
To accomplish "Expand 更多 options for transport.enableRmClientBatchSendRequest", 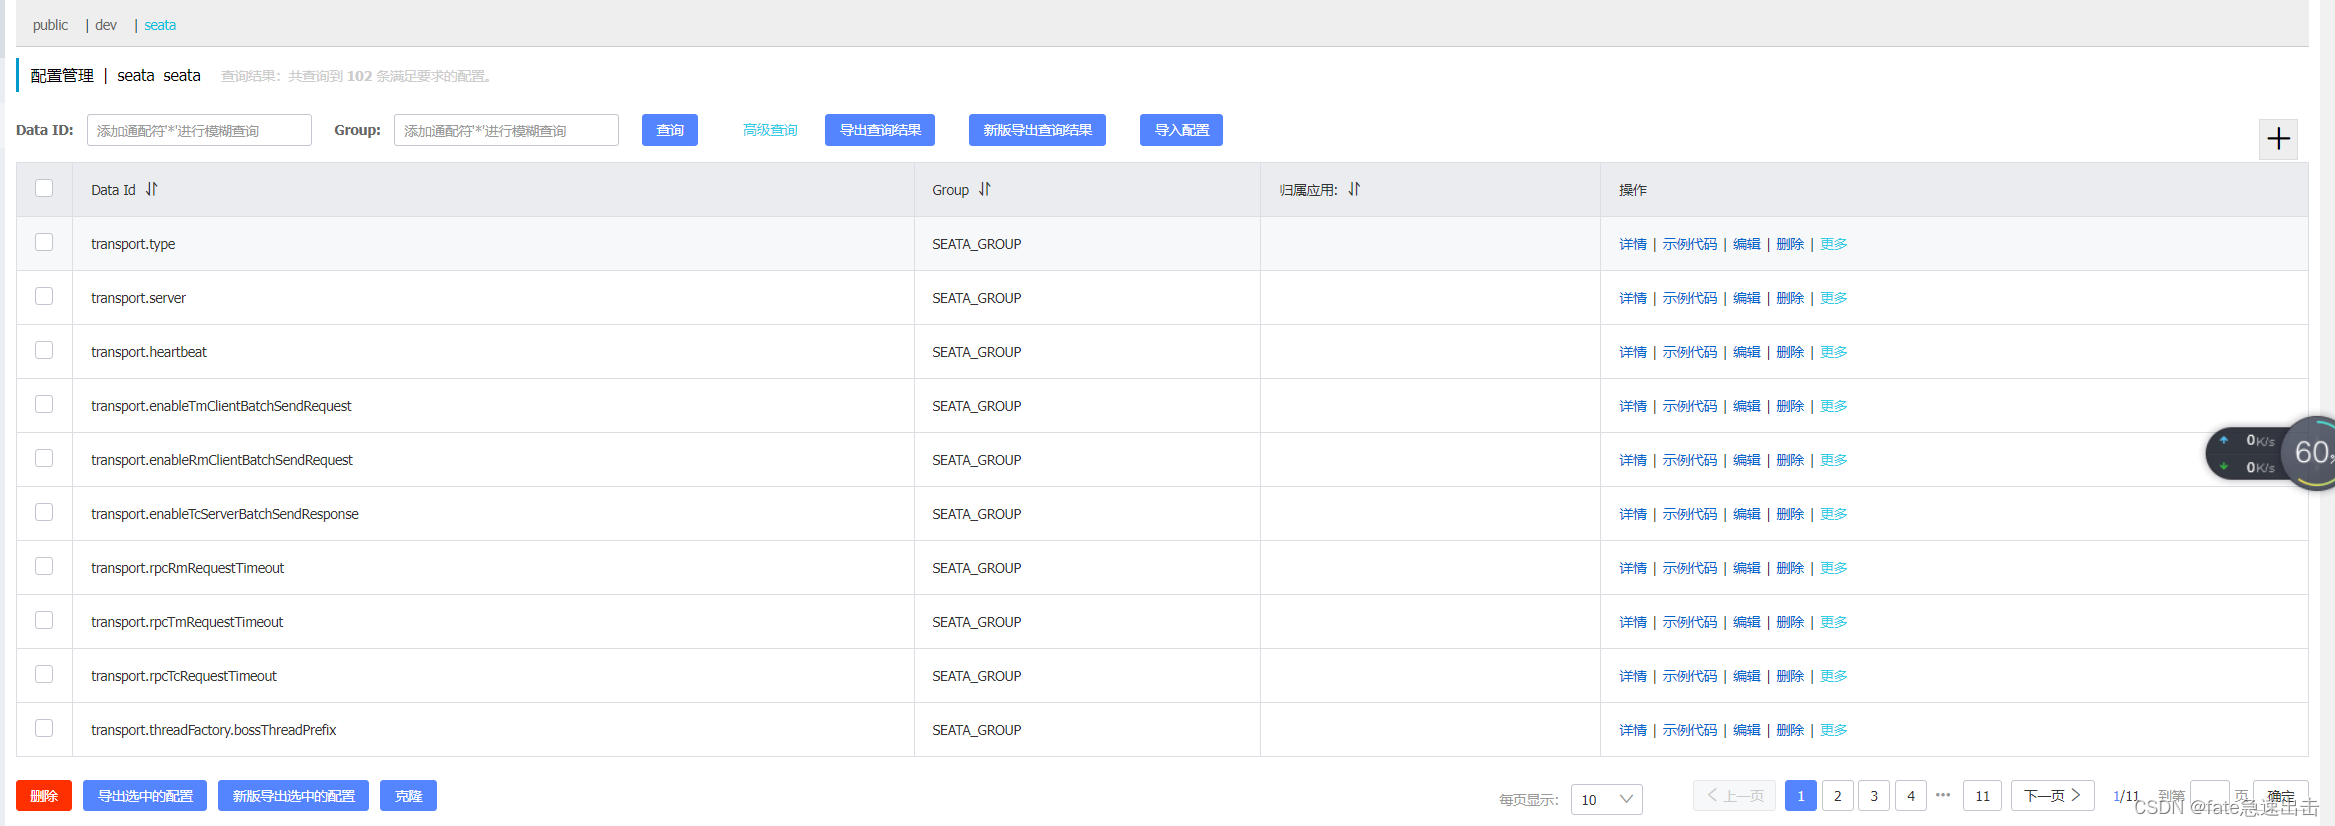I will (1834, 460).
